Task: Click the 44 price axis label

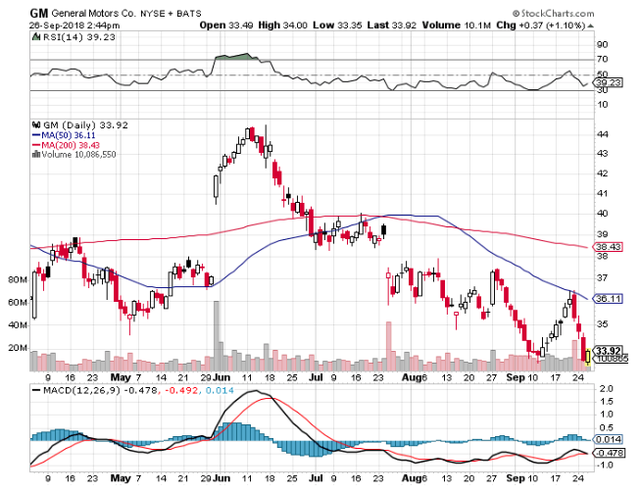Action: point(603,134)
